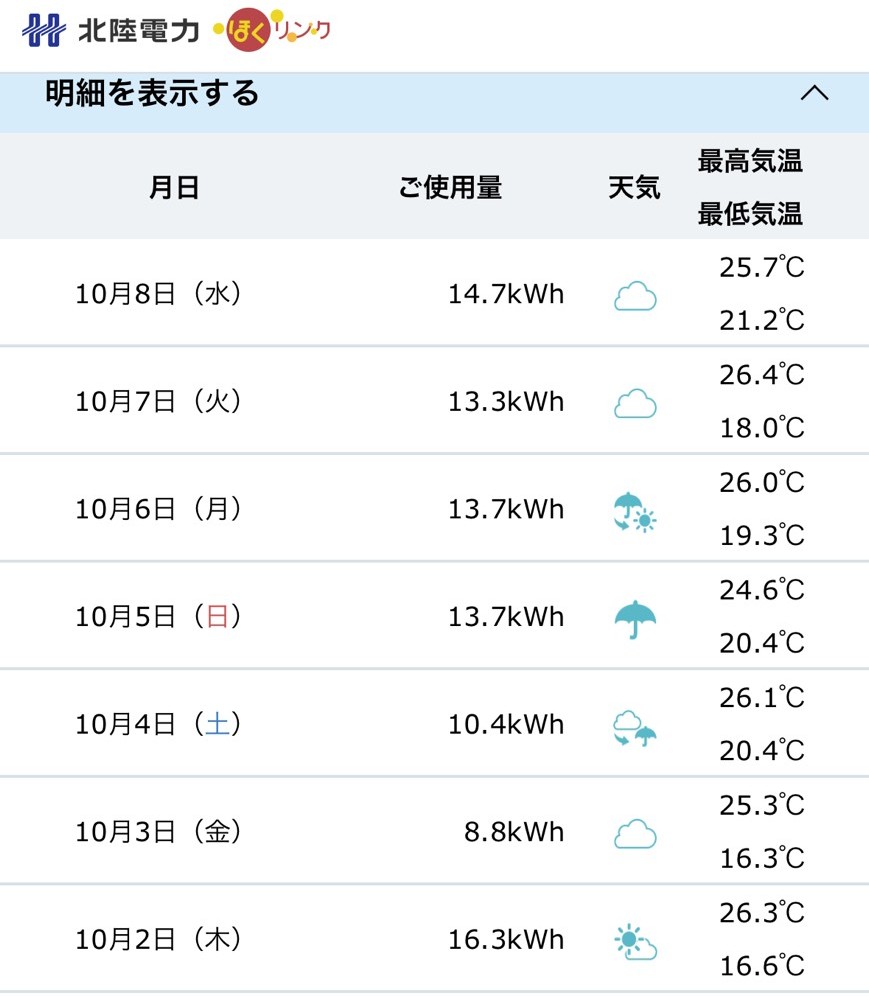Click the cloudy weather icon for 10月8日

635,295
